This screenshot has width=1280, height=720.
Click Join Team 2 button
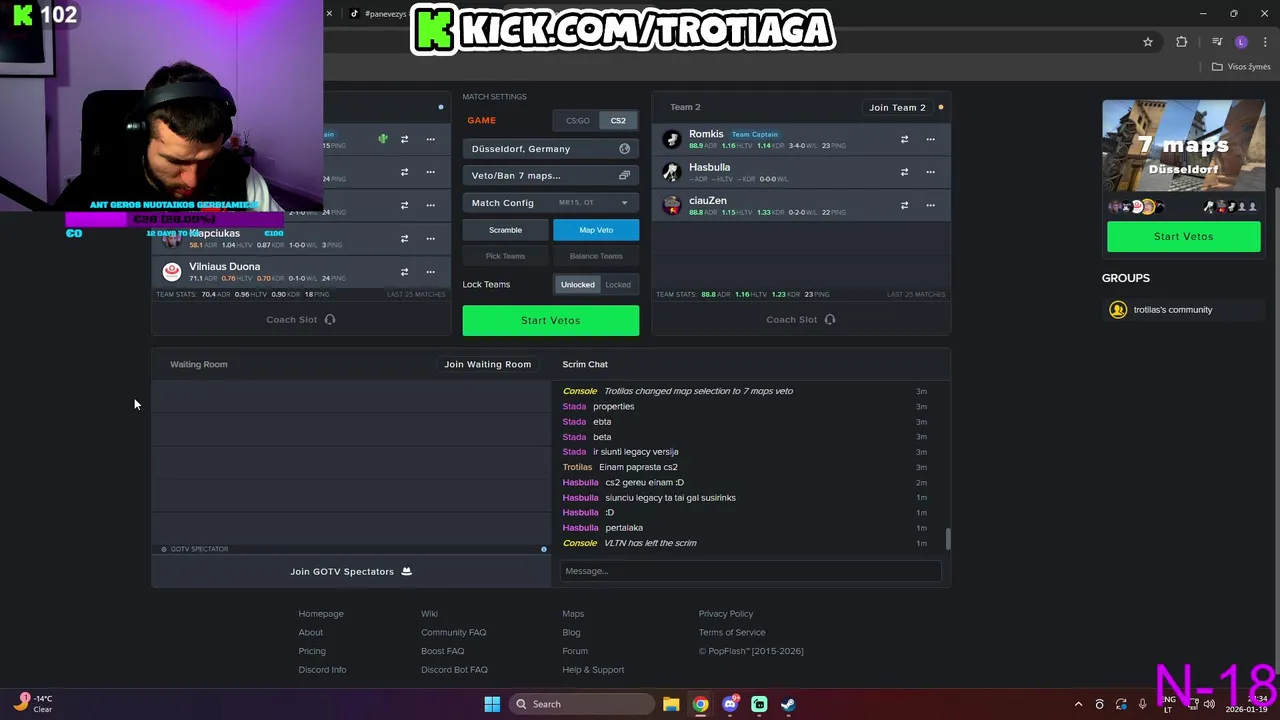tap(897, 107)
